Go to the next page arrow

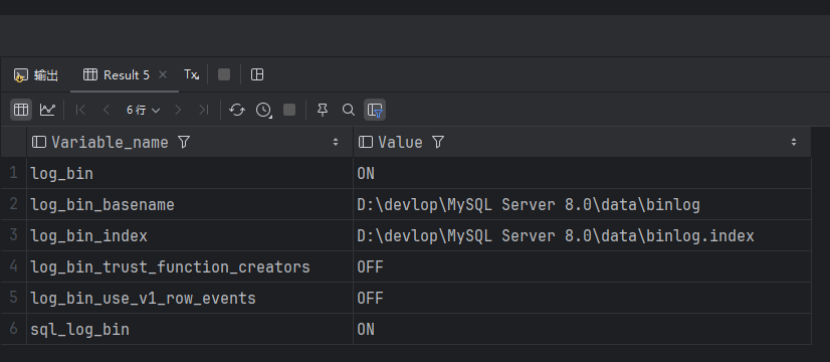tap(178, 110)
